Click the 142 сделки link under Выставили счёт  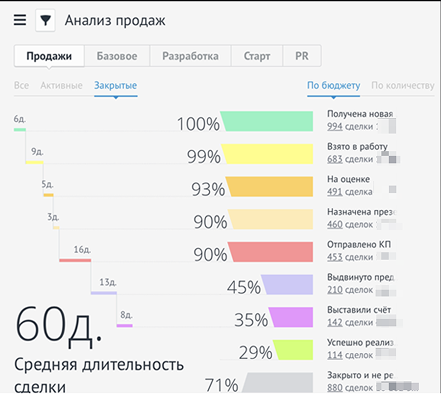(x=350, y=323)
